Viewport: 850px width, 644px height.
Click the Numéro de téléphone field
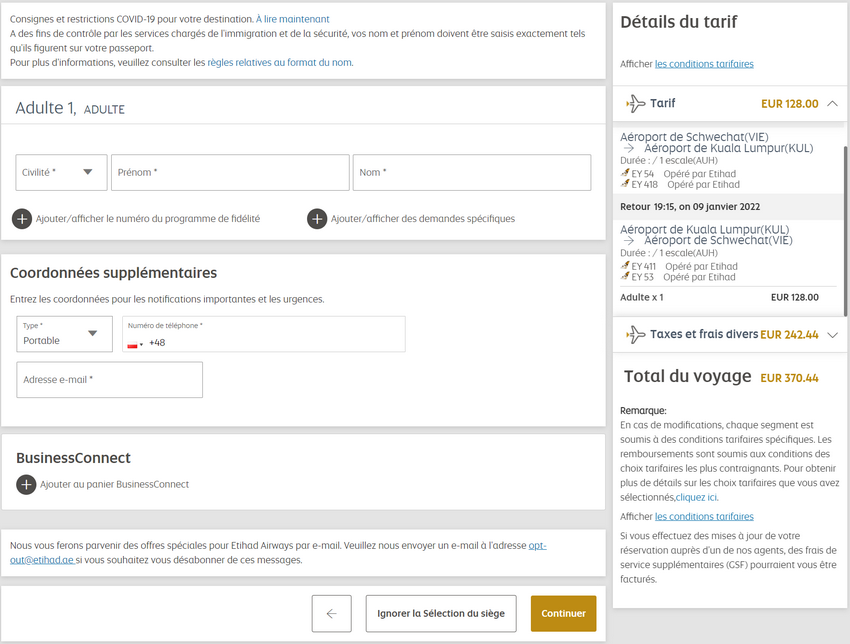coord(264,334)
